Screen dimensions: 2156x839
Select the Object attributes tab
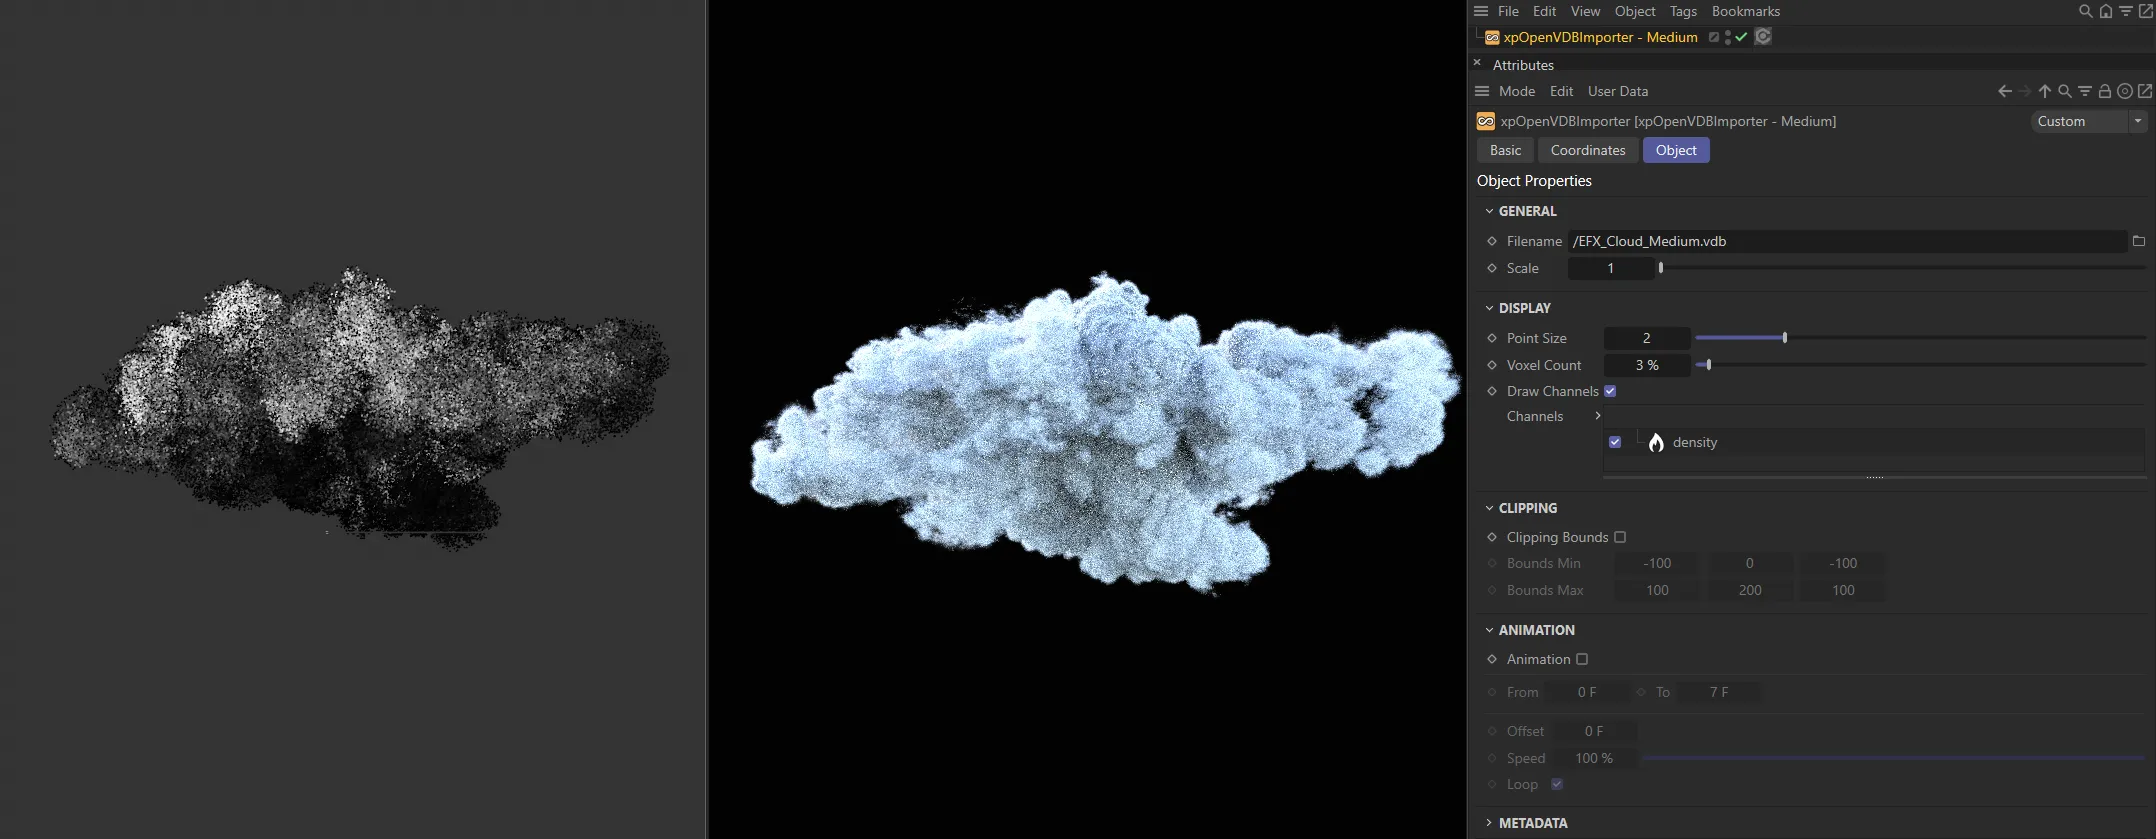(x=1676, y=150)
